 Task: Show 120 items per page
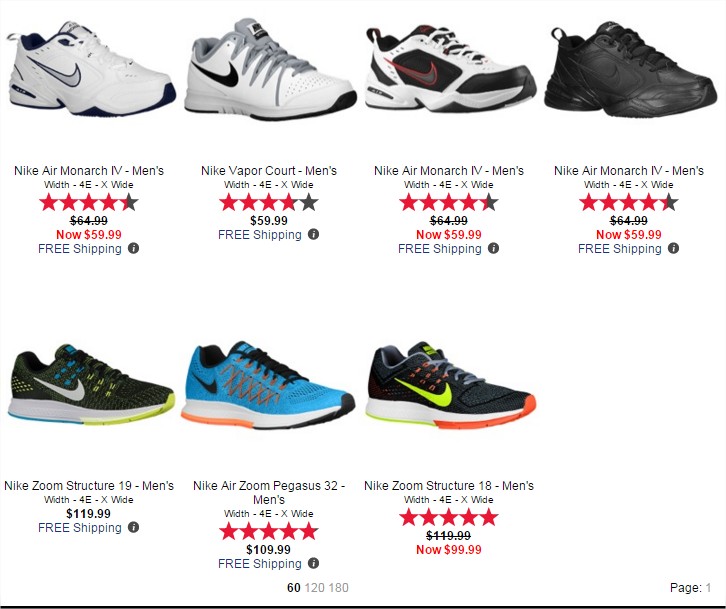(315, 588)
